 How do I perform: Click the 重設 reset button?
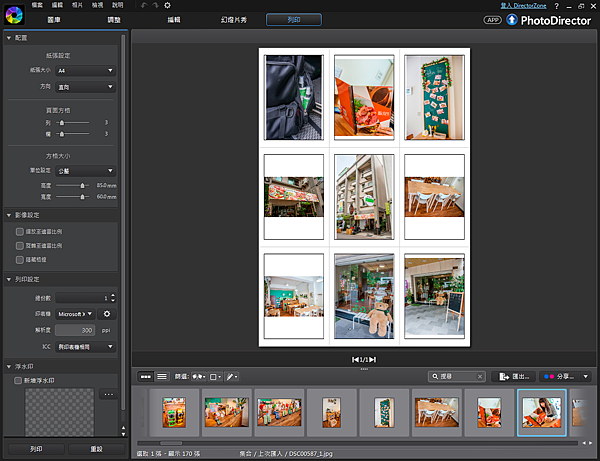[x=97, y=450]
